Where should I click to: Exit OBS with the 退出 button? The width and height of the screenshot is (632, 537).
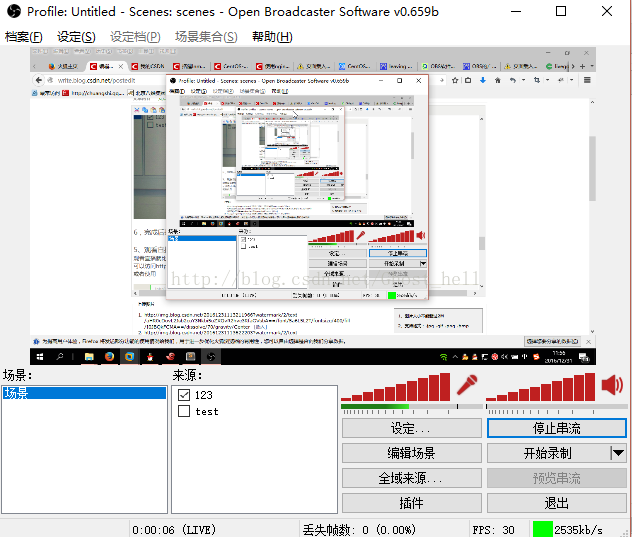pos(557,503)
